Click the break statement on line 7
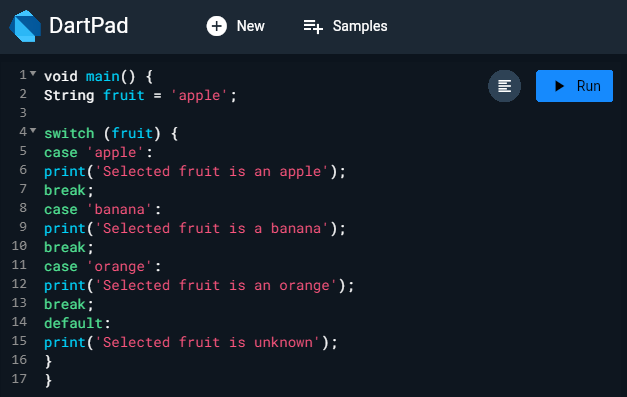The image size is (627, 397). [x=68, y=190]
